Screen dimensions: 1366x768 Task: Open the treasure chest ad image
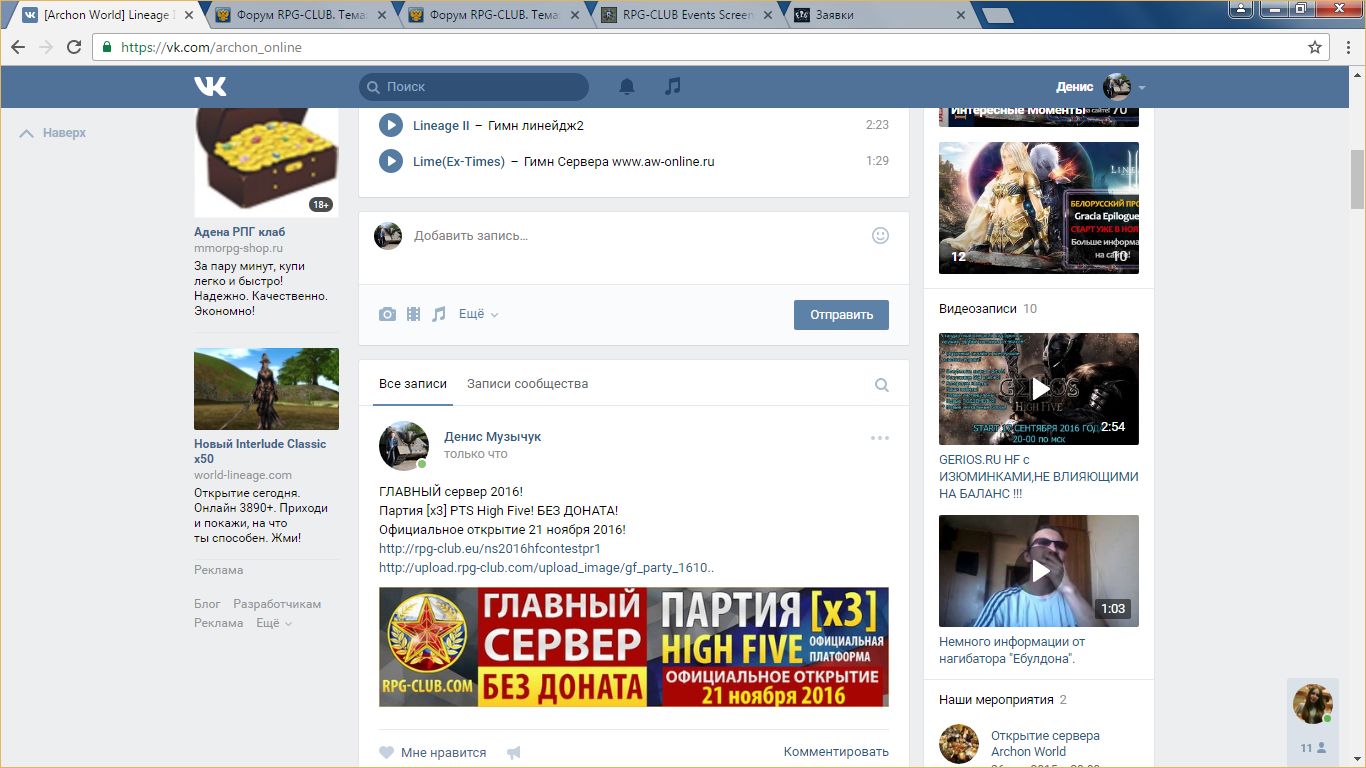[266, 163]
